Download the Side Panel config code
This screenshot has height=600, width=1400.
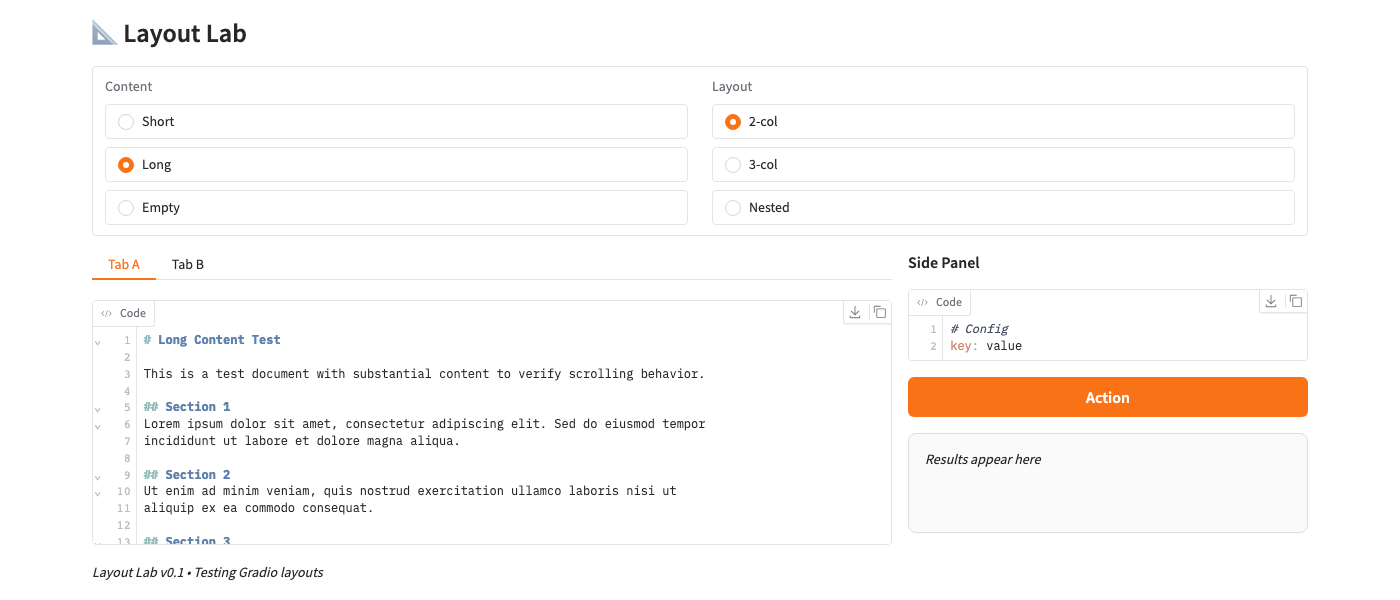1271,301
